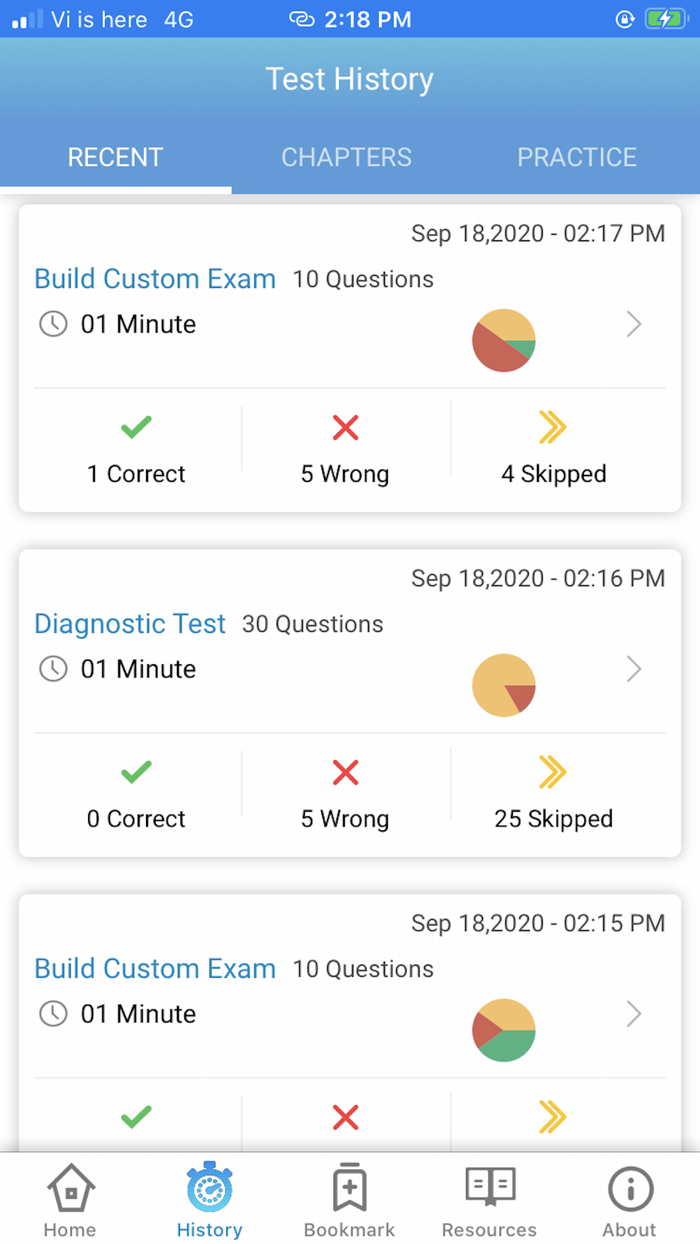Tap red X above first 5 Wrong

[345, 428]
